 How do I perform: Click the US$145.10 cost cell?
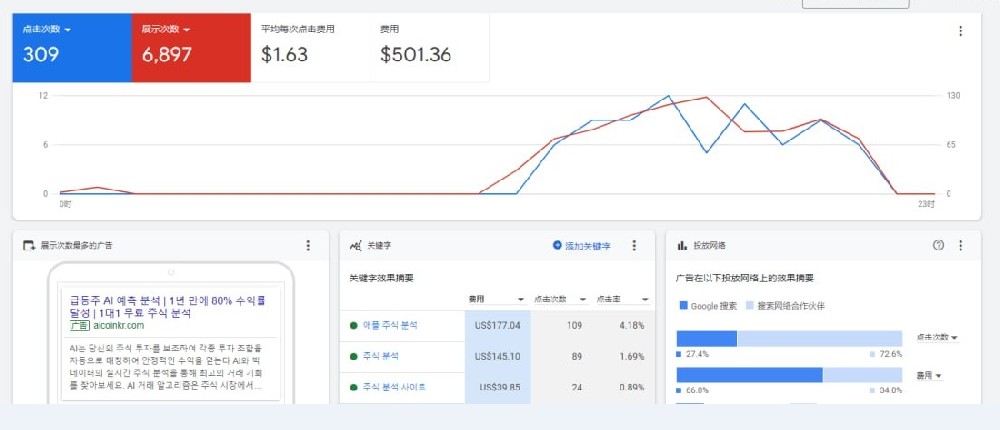[x=497, y=357]
